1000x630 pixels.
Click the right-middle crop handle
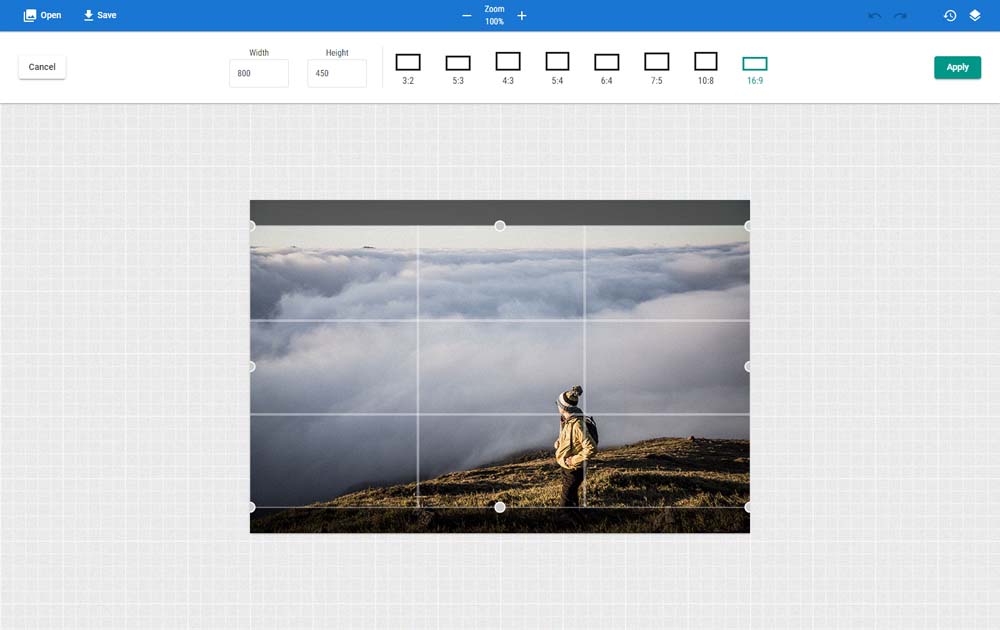click(748, 367)
